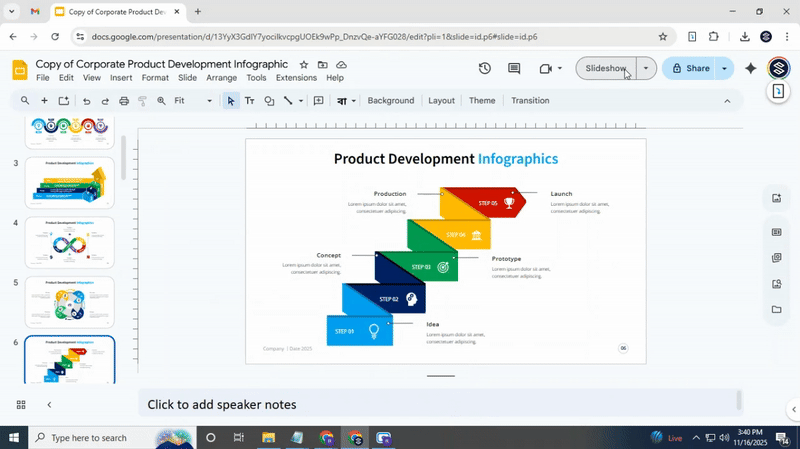Select slide 4 thumbnail in filmstrip
This screenshot has height=449, width=800.
point(69,242)
